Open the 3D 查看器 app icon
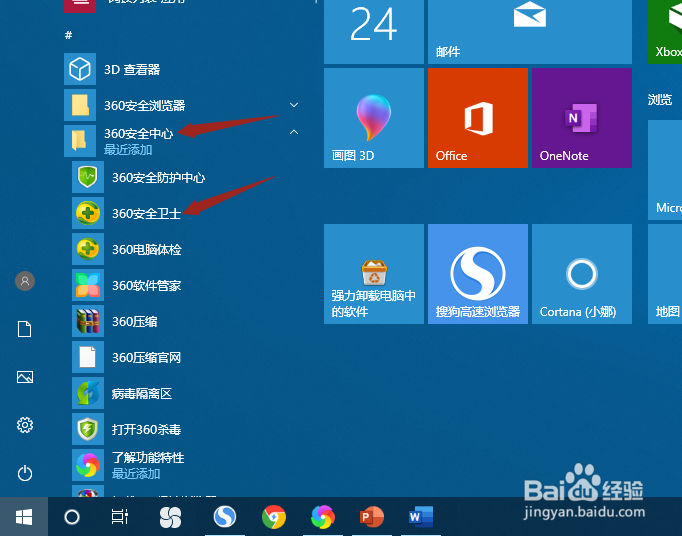This screenshot has width=682, height=536. pyautogui.click(x=80, y=69)
